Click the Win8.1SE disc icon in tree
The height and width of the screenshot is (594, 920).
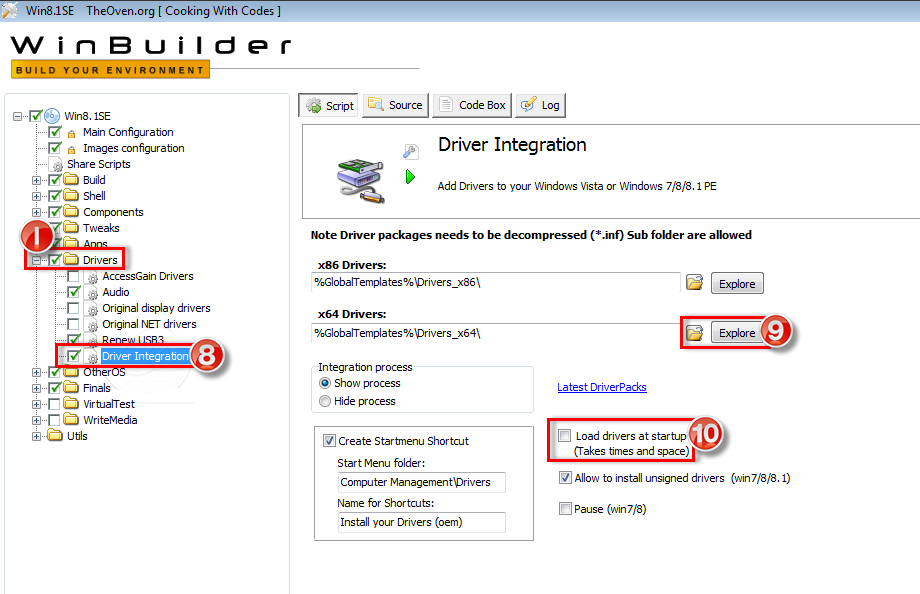(52, 116)
